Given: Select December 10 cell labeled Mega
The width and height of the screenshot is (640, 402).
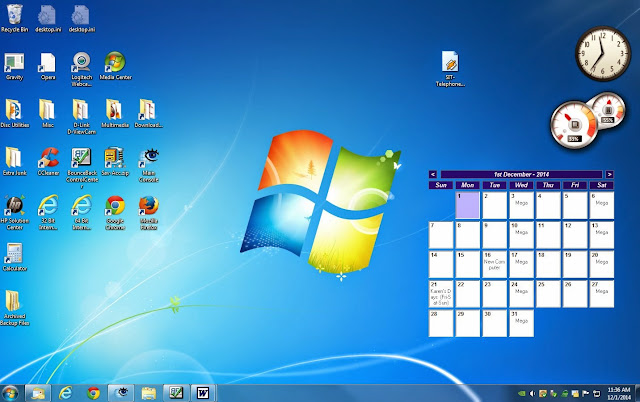Looking at the screenshot, I should point(521,235).
